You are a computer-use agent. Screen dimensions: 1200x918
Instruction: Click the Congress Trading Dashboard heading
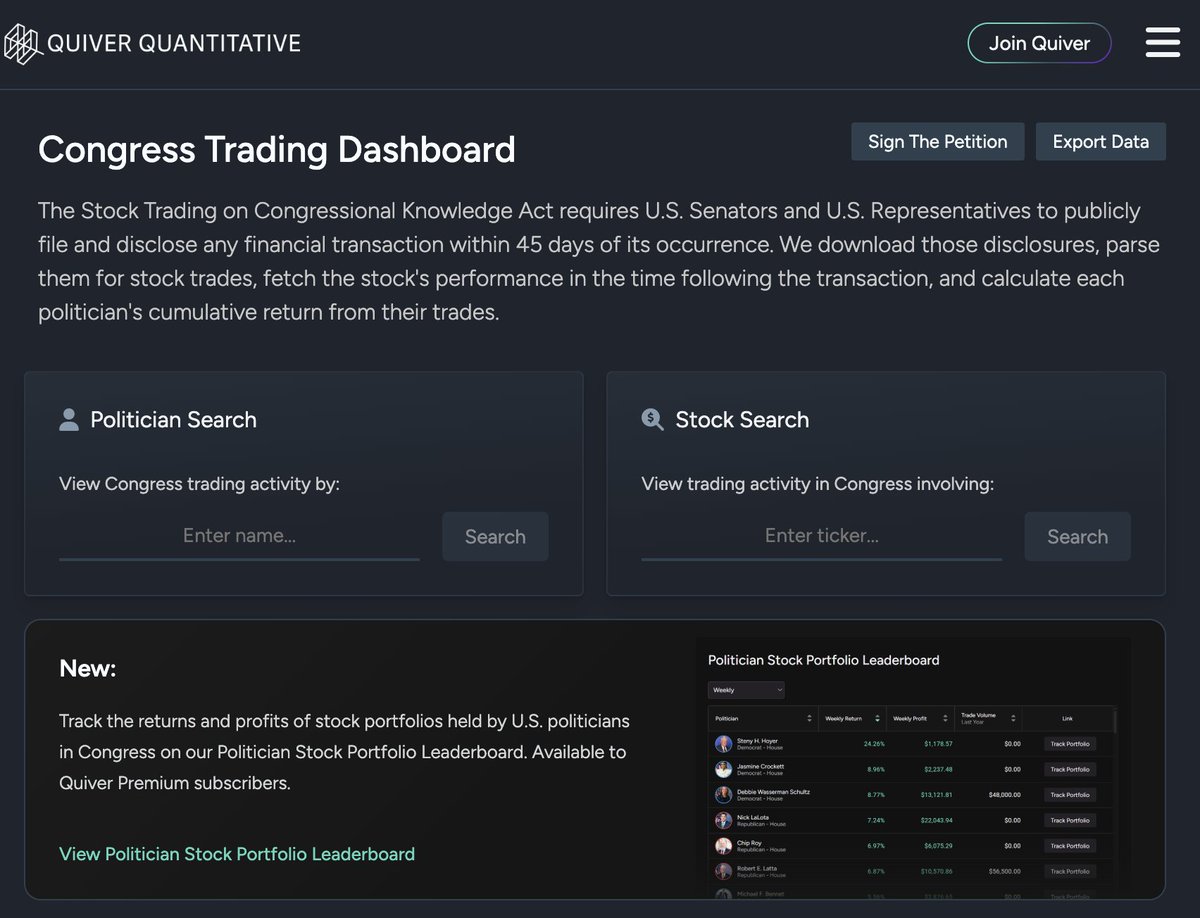(x=277, y=149)
